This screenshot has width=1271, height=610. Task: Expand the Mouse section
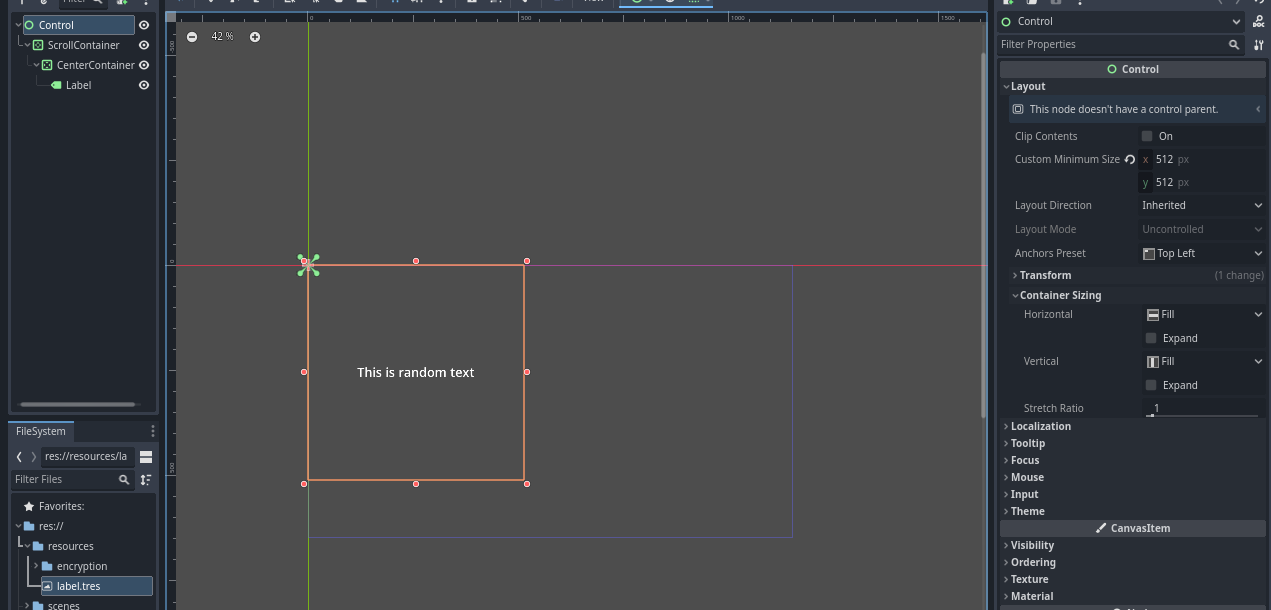coord(1133,477)
